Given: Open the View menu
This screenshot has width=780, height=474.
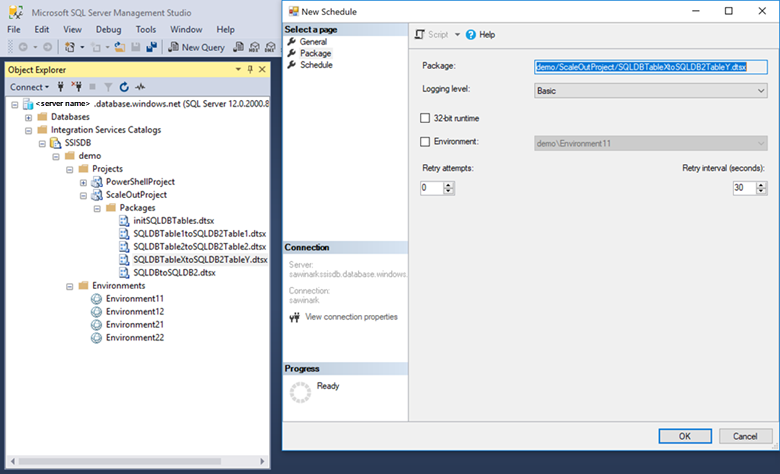Looking at the screenshot, I should [x=72, y=29].
